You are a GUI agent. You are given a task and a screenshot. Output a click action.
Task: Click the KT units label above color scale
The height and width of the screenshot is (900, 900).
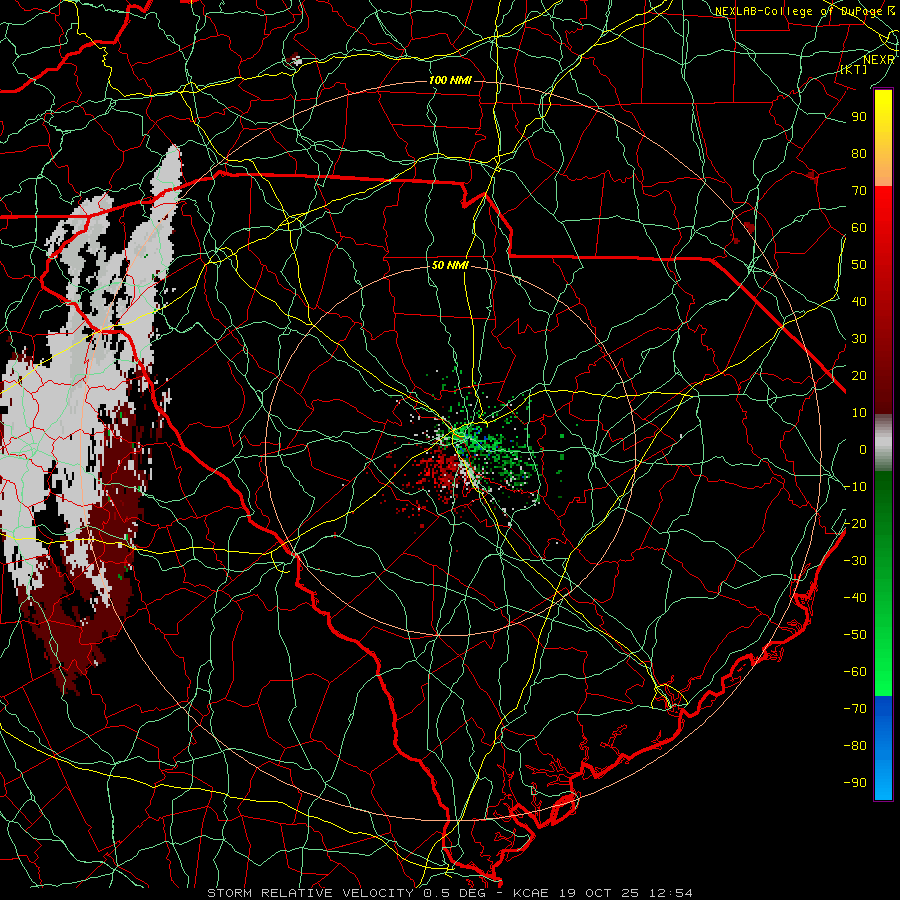854,69
